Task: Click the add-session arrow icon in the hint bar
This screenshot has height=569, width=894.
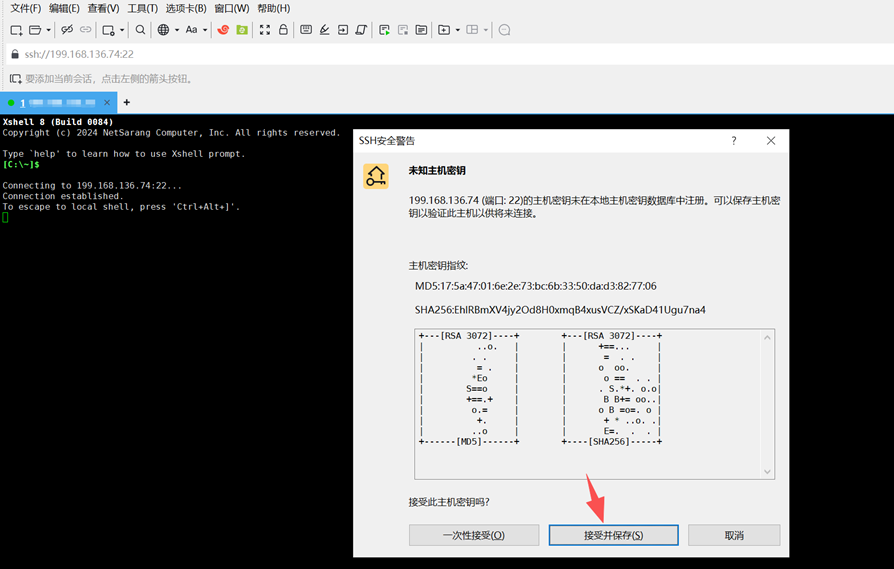Action: click(15, 78)
